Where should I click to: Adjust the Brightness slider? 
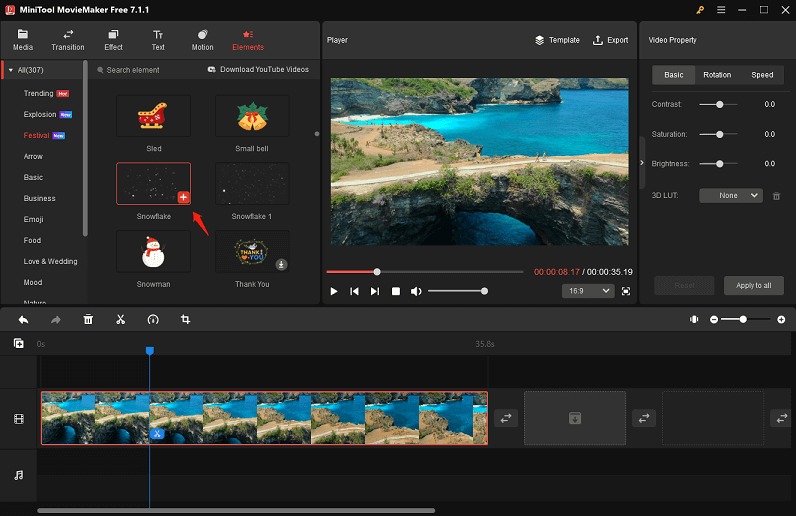[x=718, y=164]
